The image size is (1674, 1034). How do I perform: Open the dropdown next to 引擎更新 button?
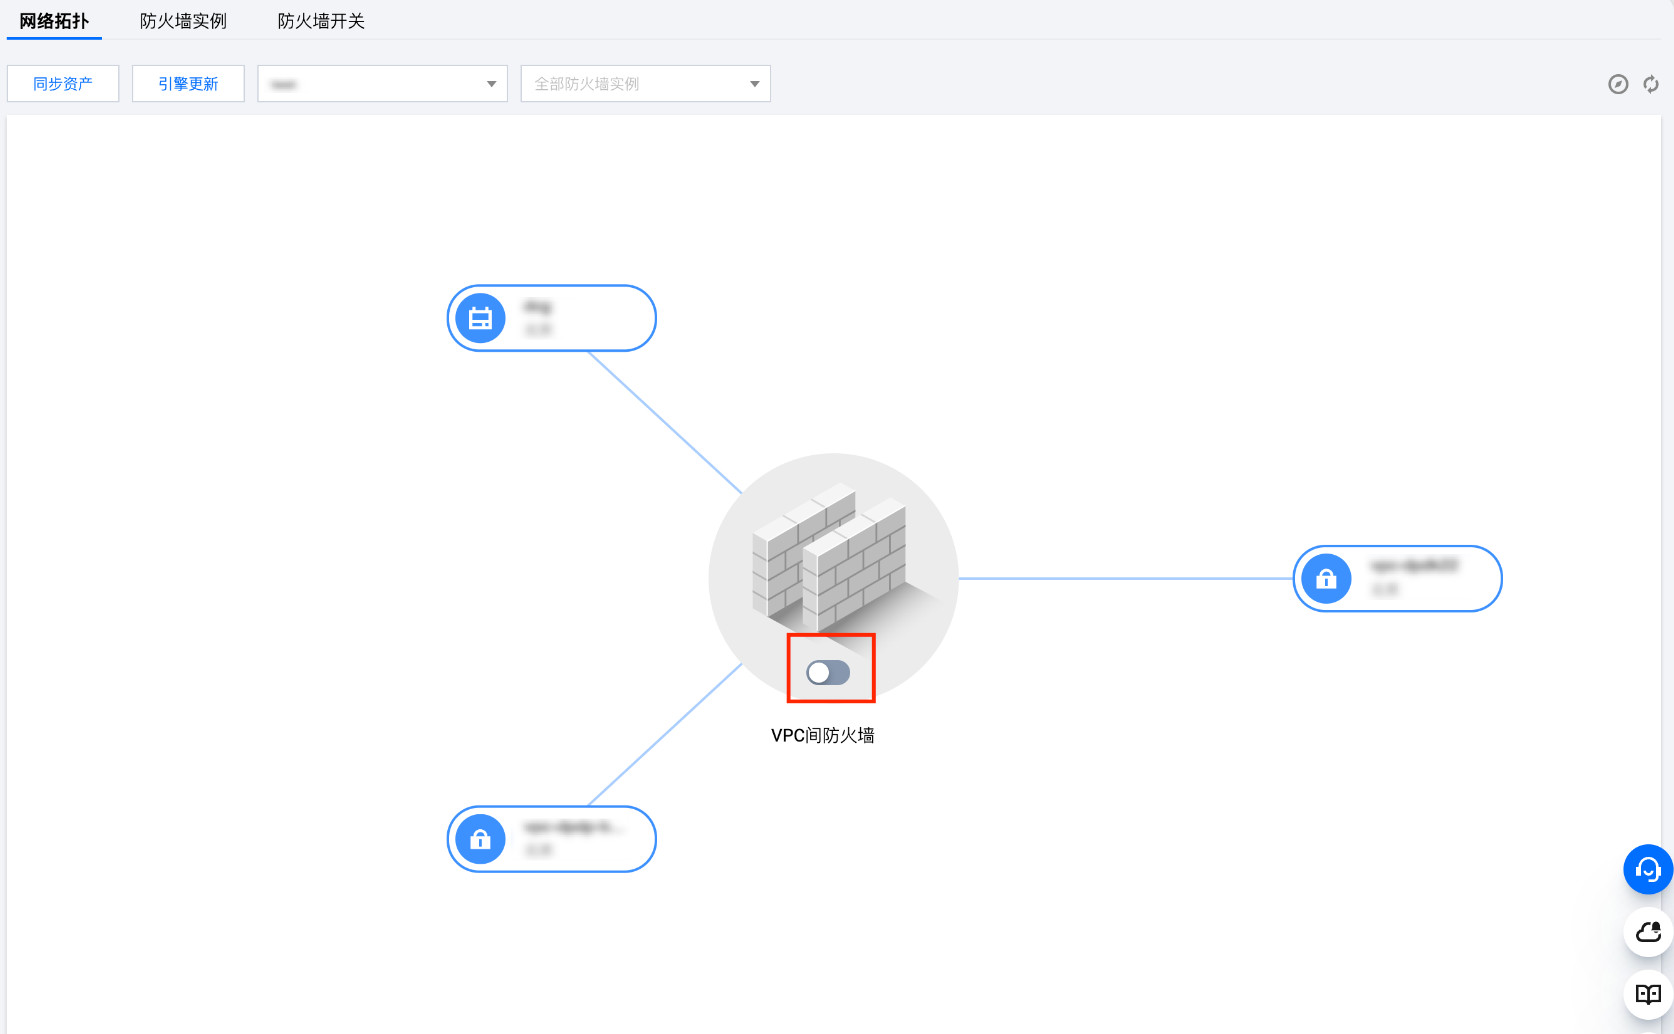tap(382, 84)
